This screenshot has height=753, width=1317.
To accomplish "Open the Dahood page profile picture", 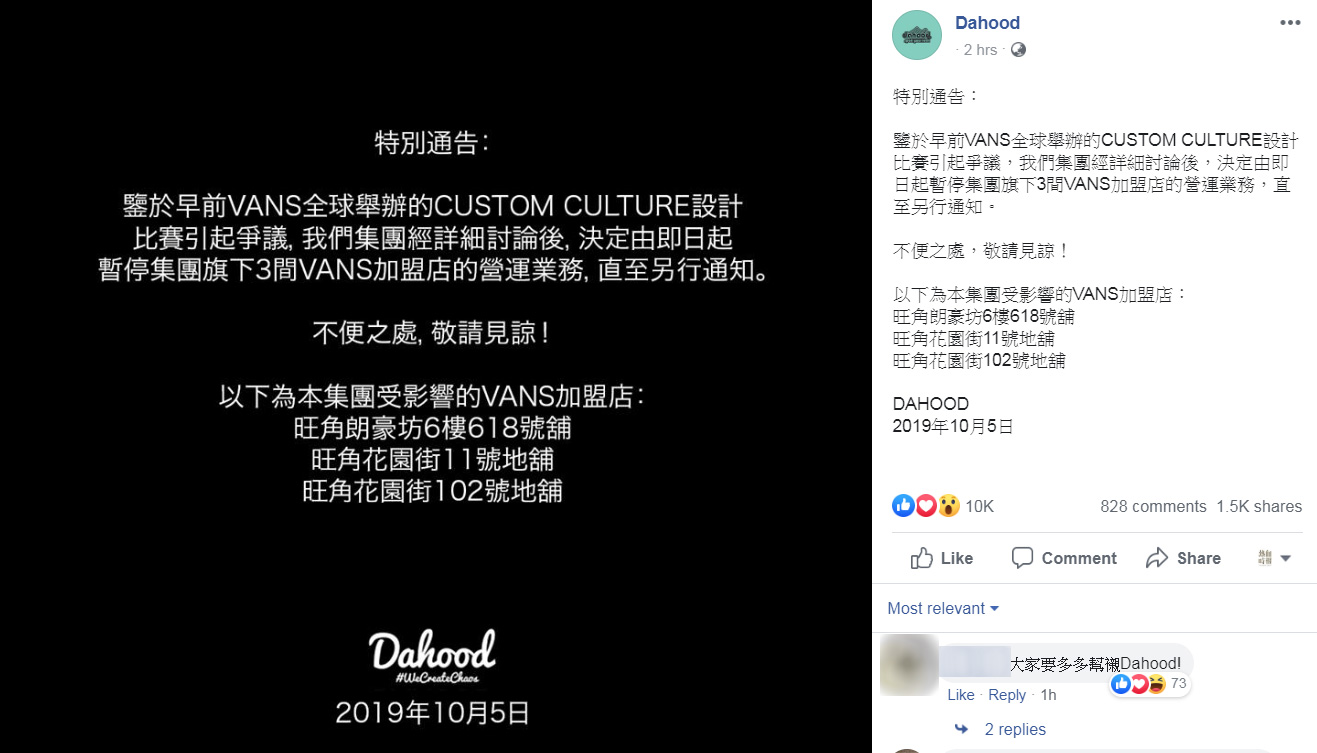I will (x=916, y=35).
